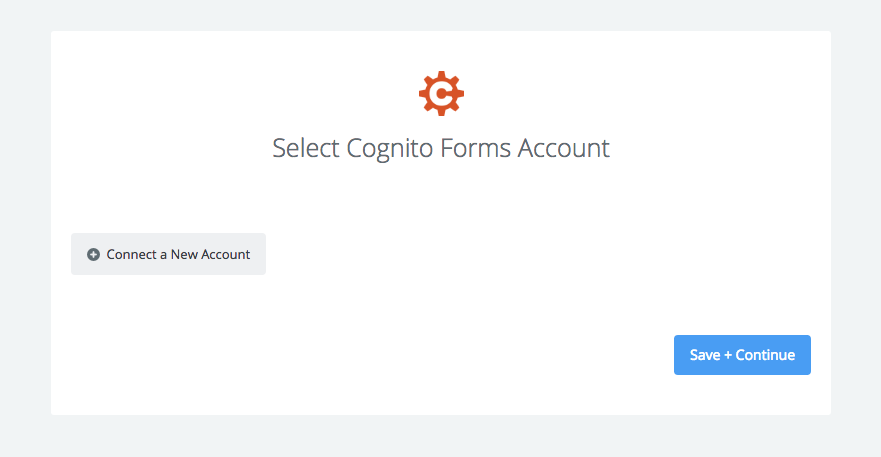Click the gray margin below the white card
This screenshot has width=881, height=457.
[441, 436]
